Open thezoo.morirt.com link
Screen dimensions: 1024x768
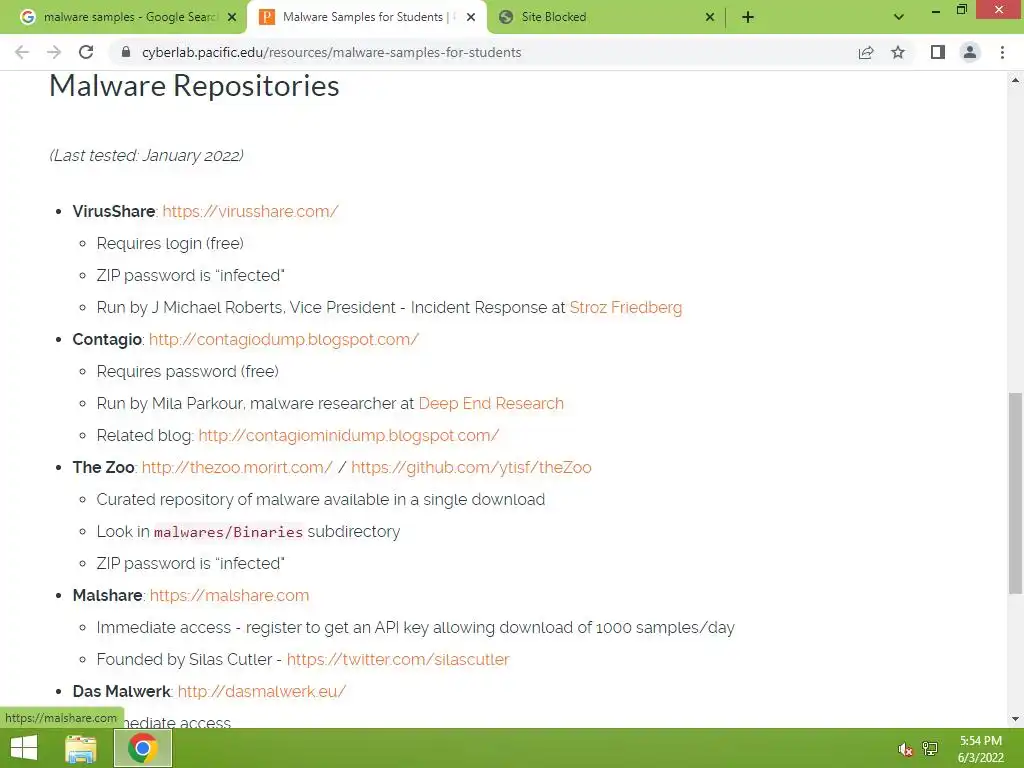237,467
